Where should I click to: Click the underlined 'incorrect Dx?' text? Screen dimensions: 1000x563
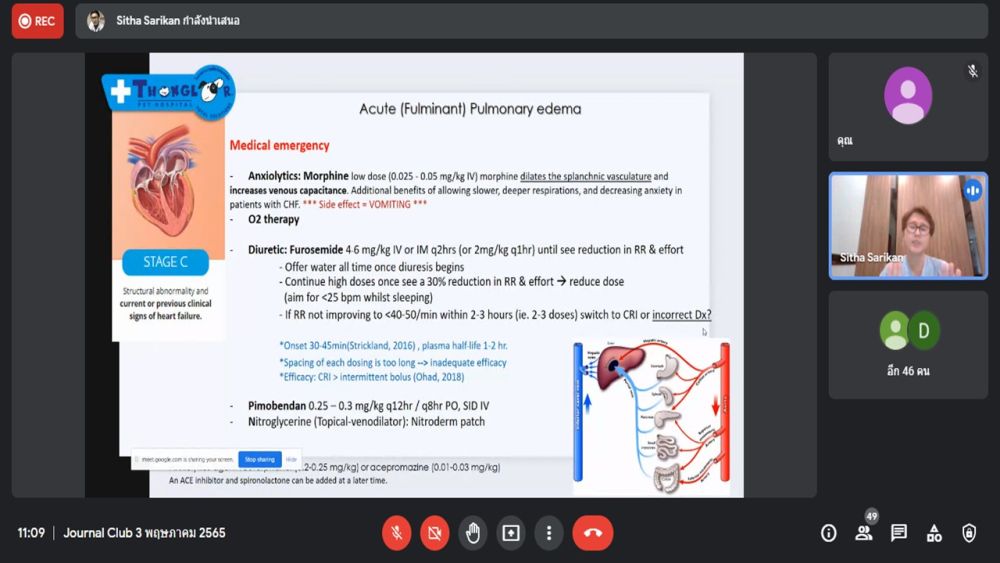(x=681, y=315)
